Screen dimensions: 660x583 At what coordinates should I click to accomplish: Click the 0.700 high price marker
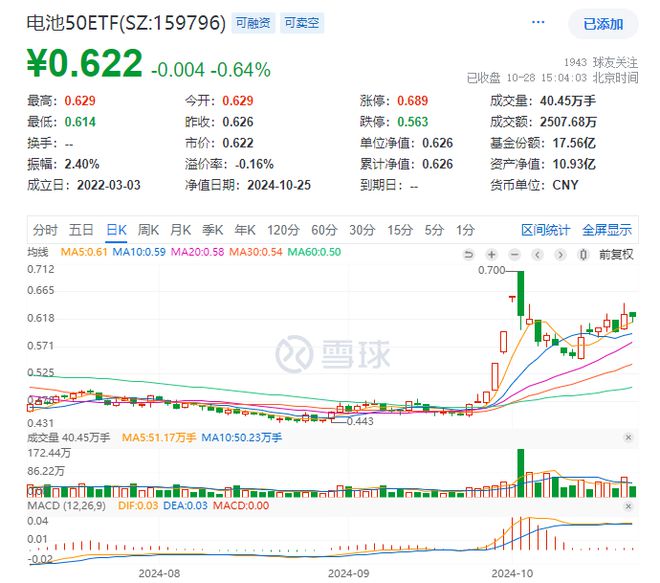point(491,270)
